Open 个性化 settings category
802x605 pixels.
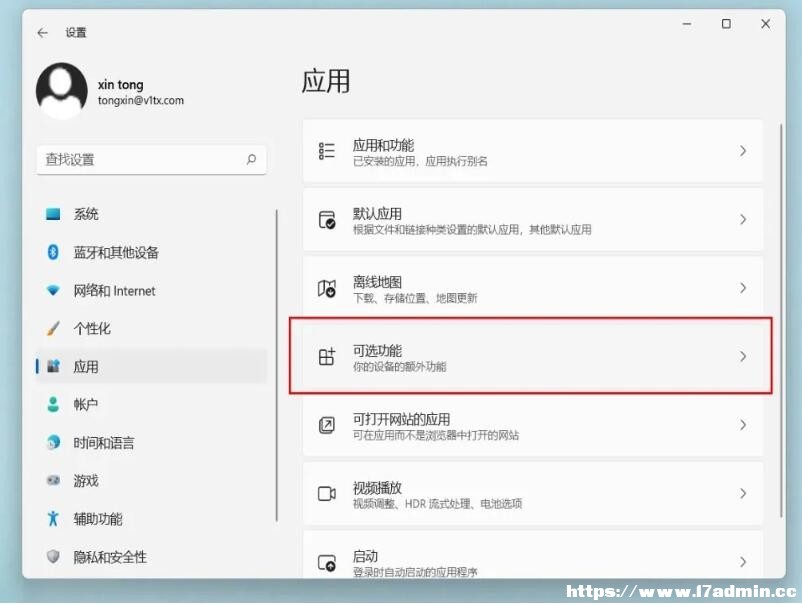(x=151, y=328)
